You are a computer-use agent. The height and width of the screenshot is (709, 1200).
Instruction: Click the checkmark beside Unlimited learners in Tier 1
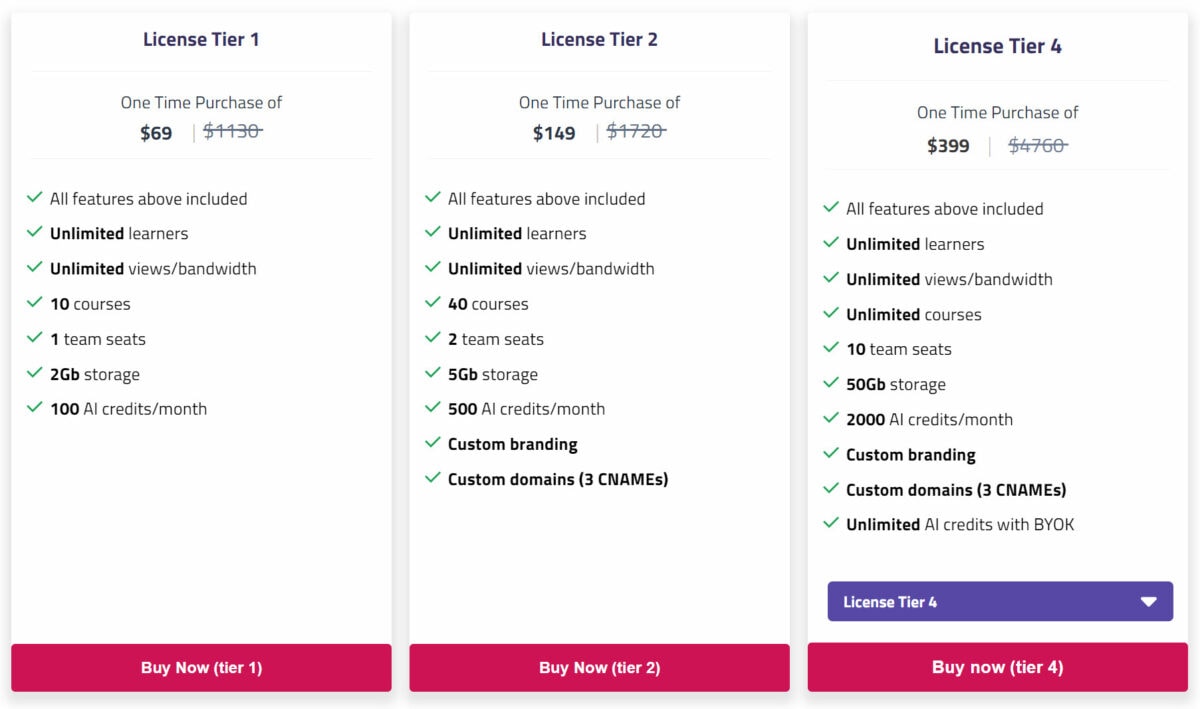(33, 233)
